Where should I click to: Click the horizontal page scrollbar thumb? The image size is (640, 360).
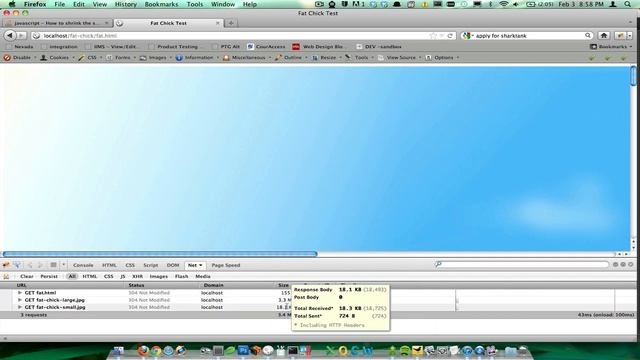pos(160,254)
